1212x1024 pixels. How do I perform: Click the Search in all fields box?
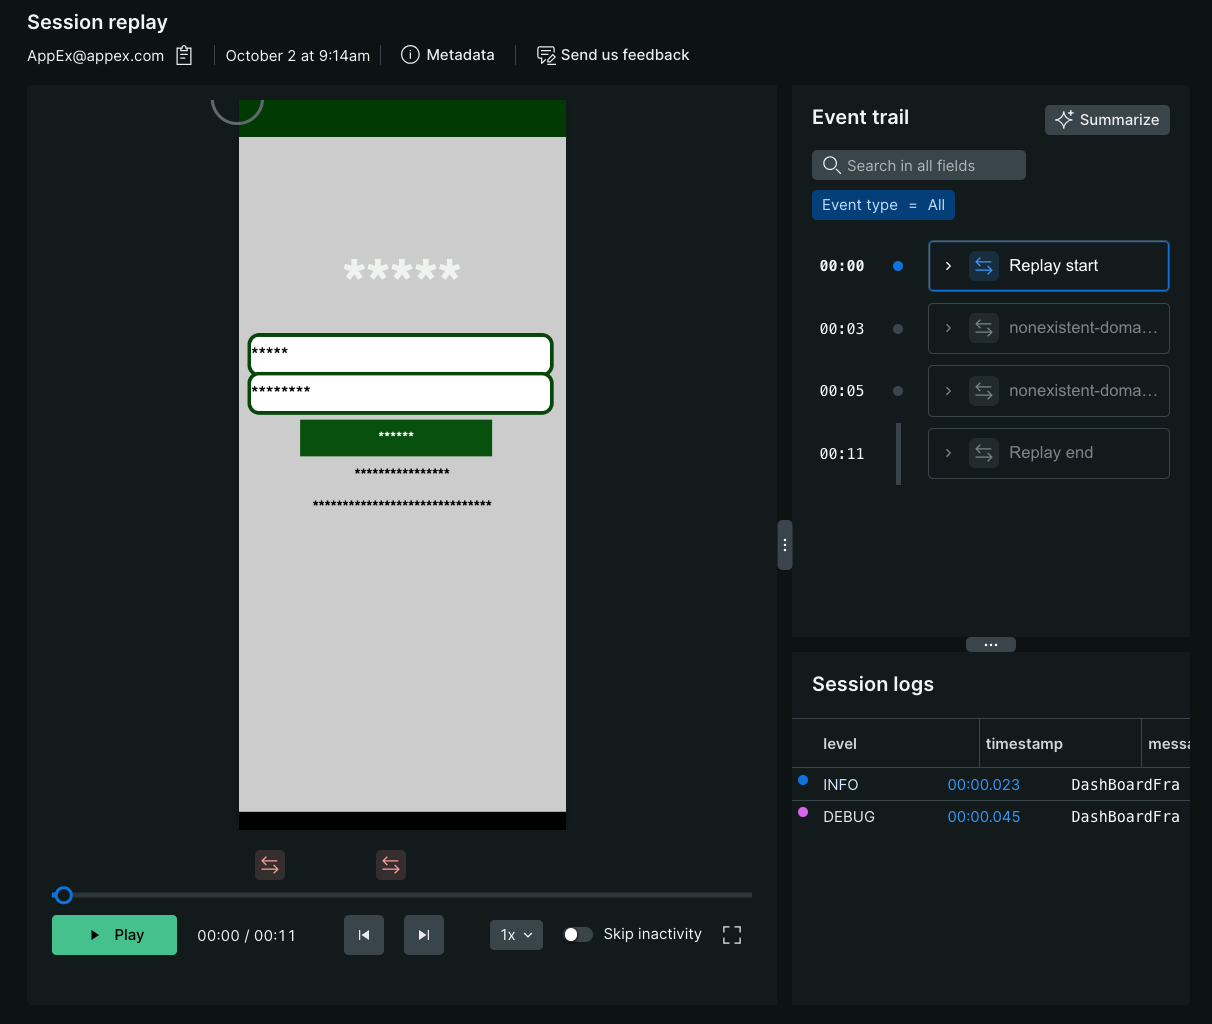918,166
